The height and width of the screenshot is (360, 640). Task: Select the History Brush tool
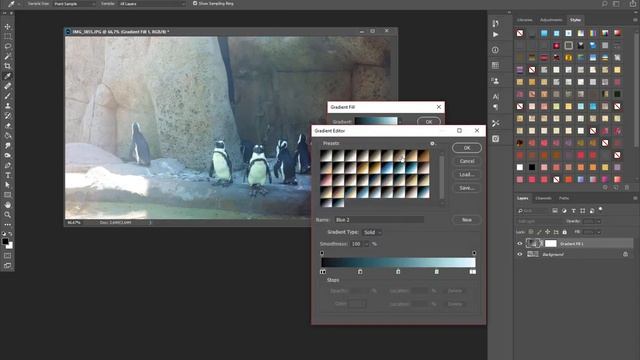(7, 116)
